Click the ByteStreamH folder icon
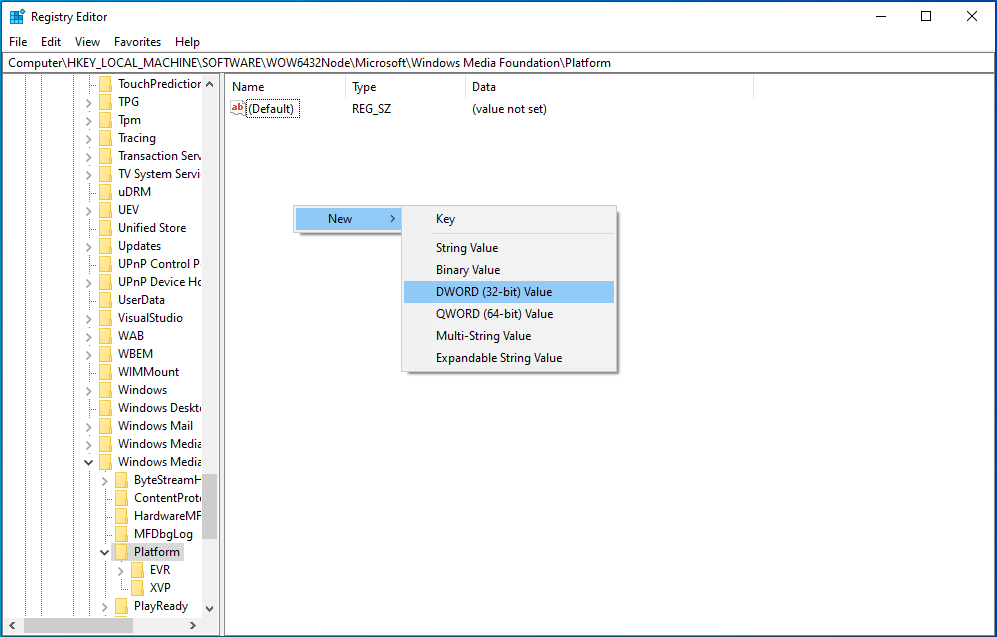Viewport: 997px width, 637px height. [x=121, y=480]
